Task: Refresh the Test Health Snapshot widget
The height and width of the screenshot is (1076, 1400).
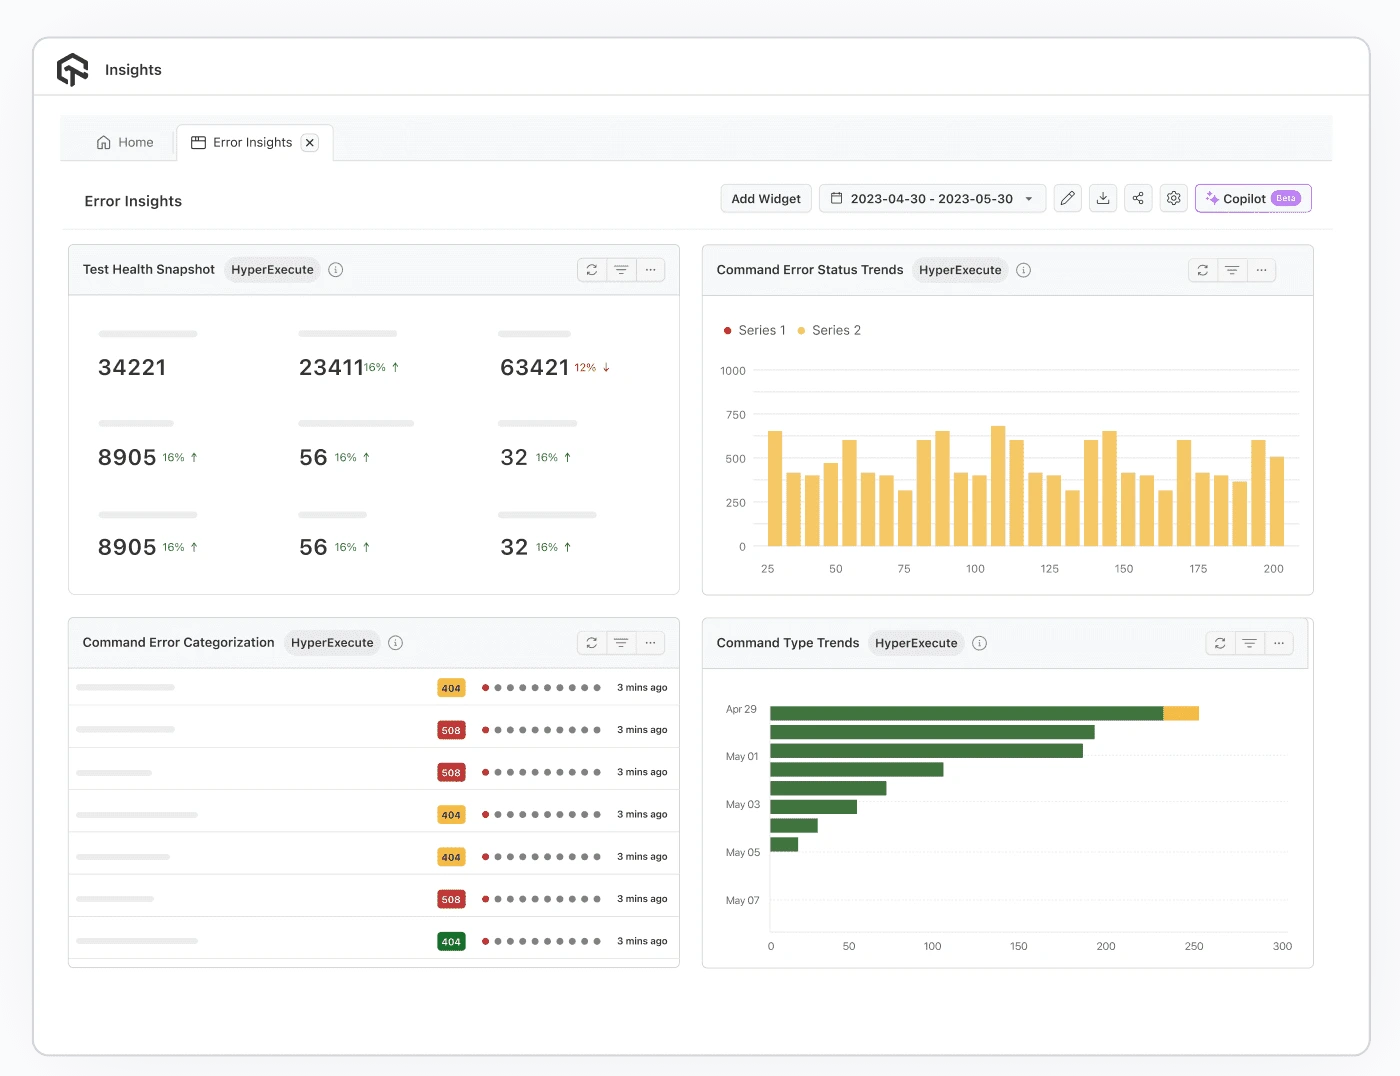Action: pos(592,270)
